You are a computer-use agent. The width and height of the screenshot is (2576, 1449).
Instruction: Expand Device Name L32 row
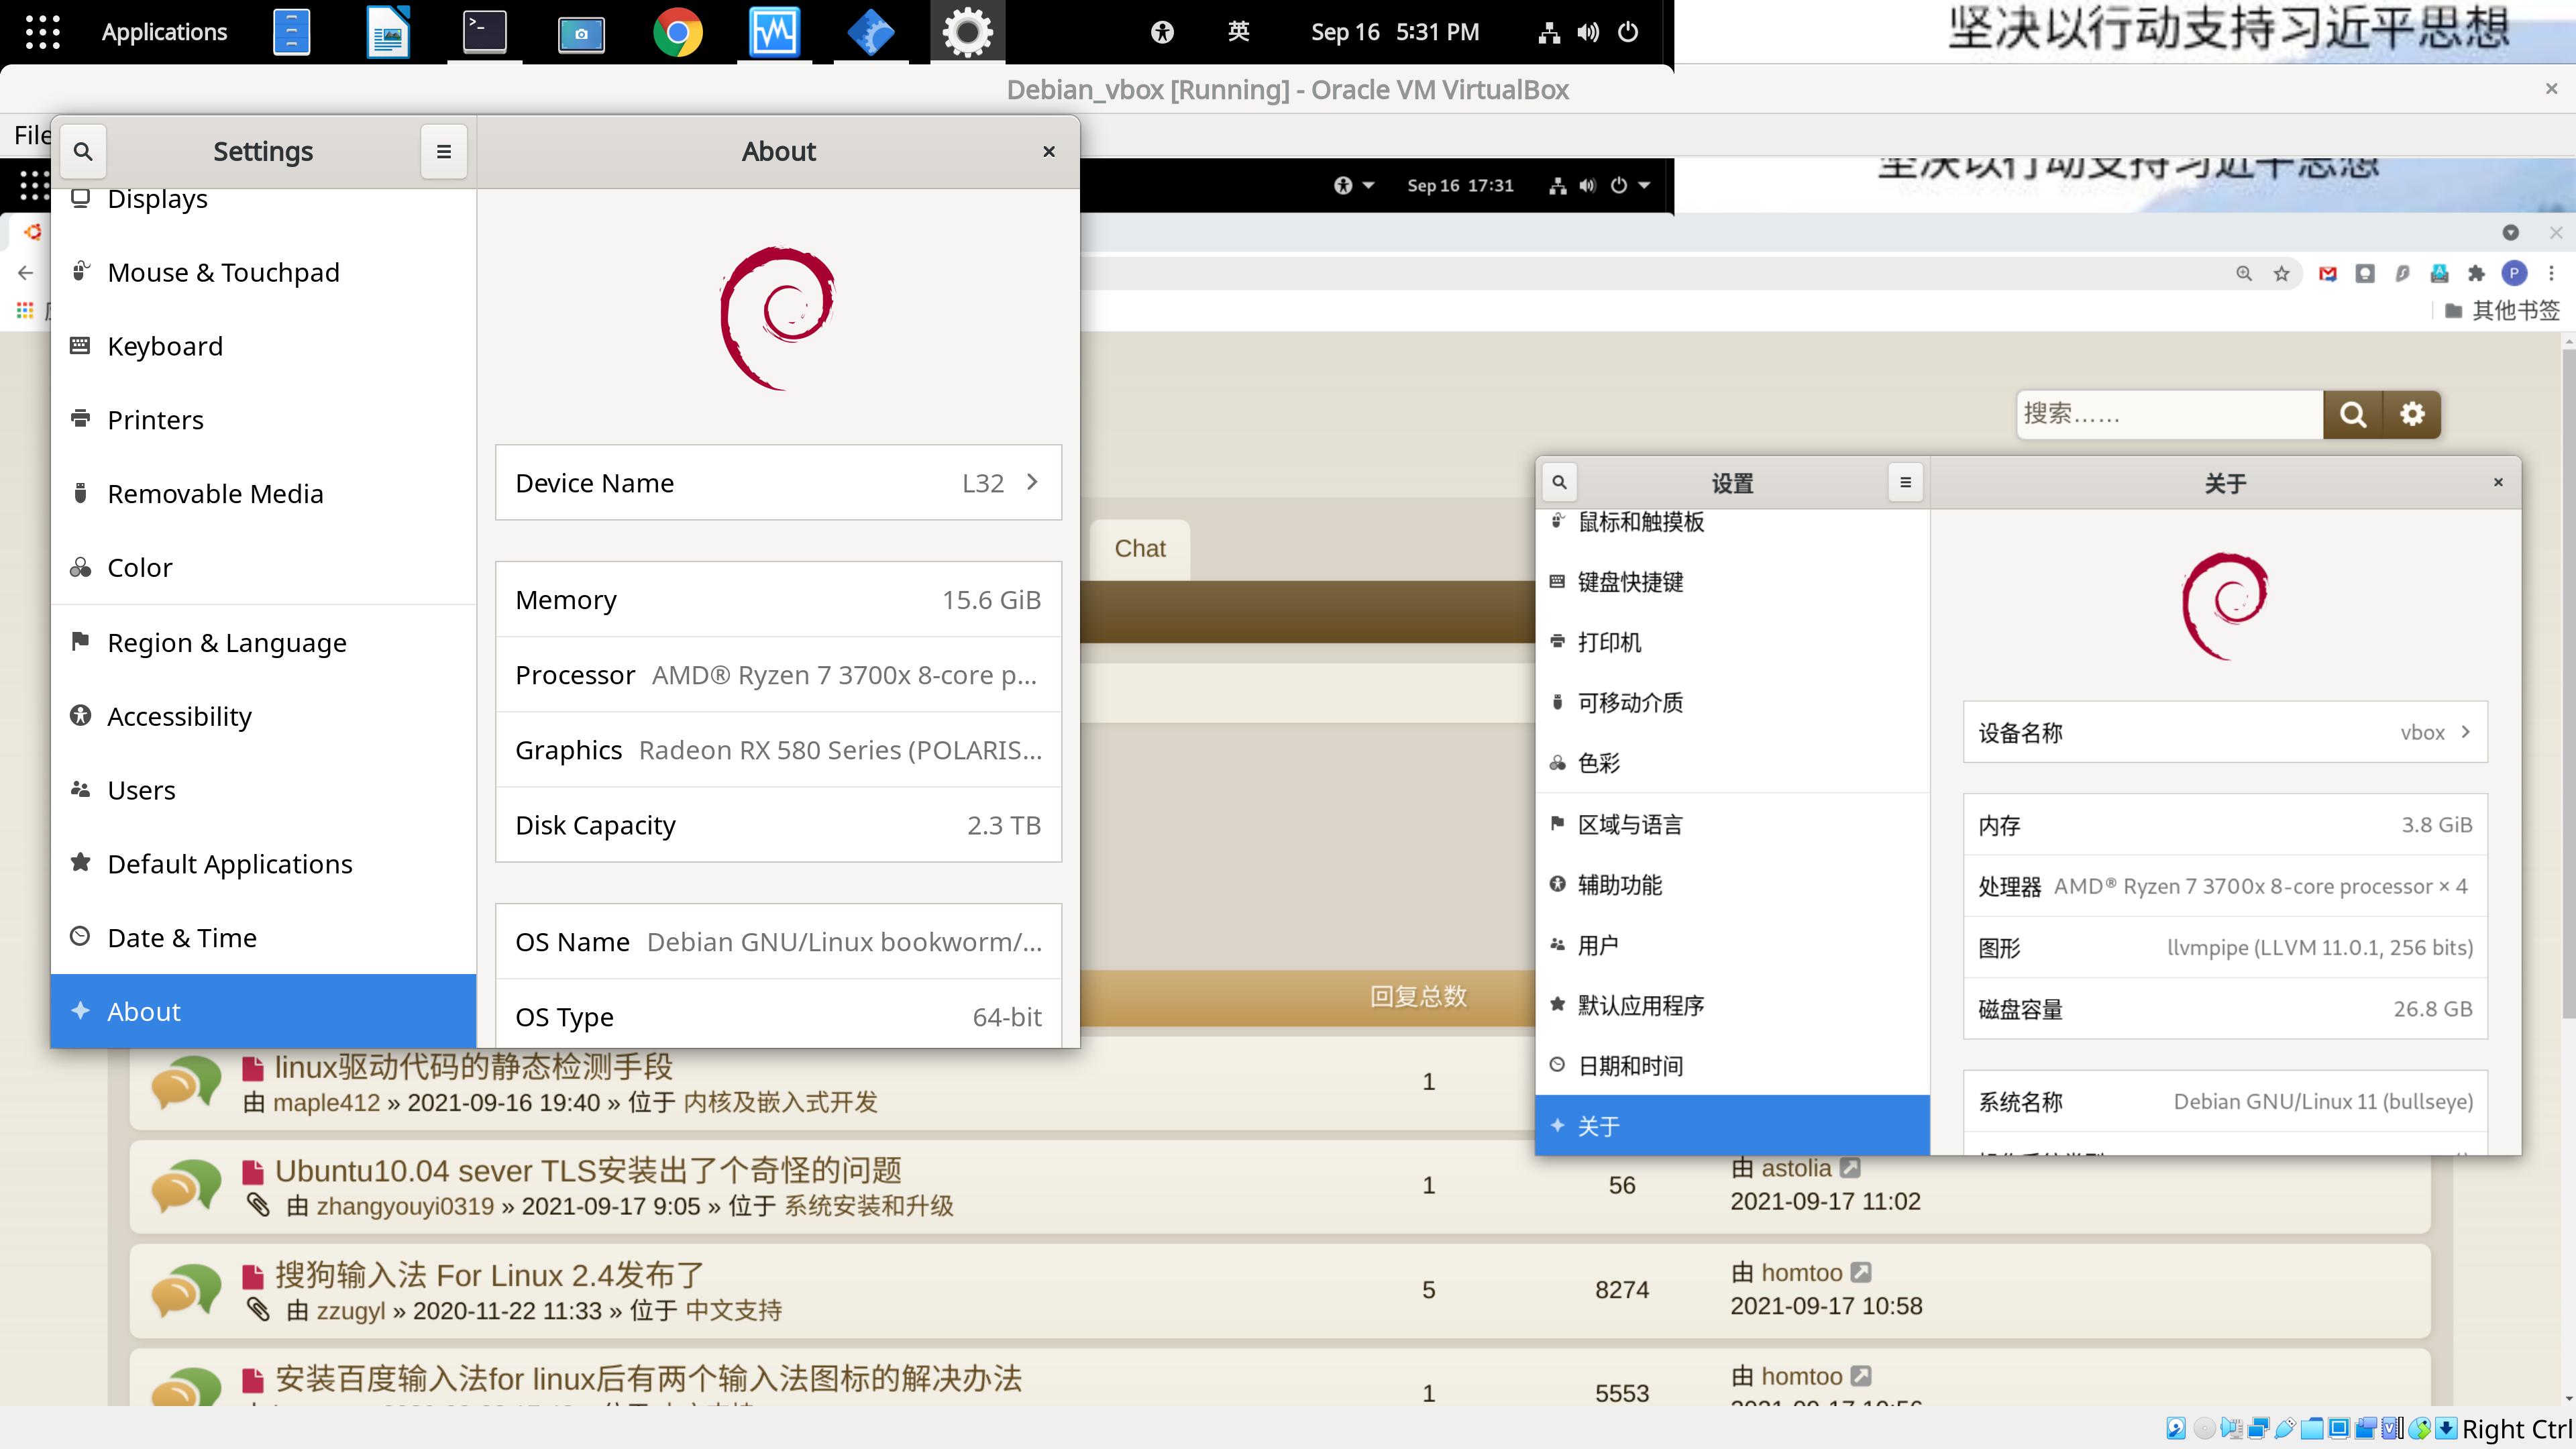click(778, 483)
